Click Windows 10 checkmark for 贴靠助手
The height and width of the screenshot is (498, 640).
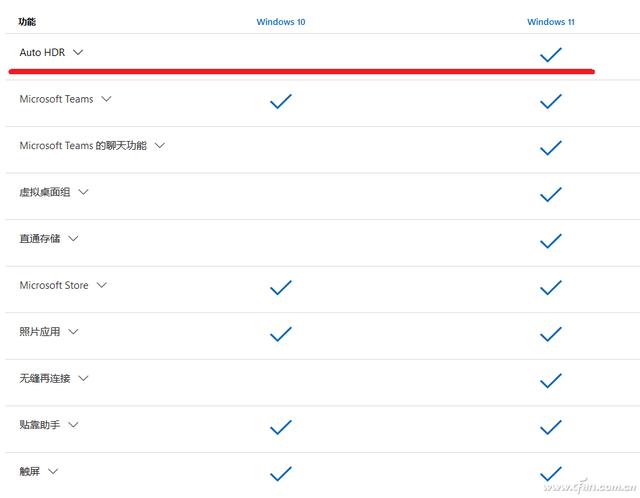tap(281, 427)
